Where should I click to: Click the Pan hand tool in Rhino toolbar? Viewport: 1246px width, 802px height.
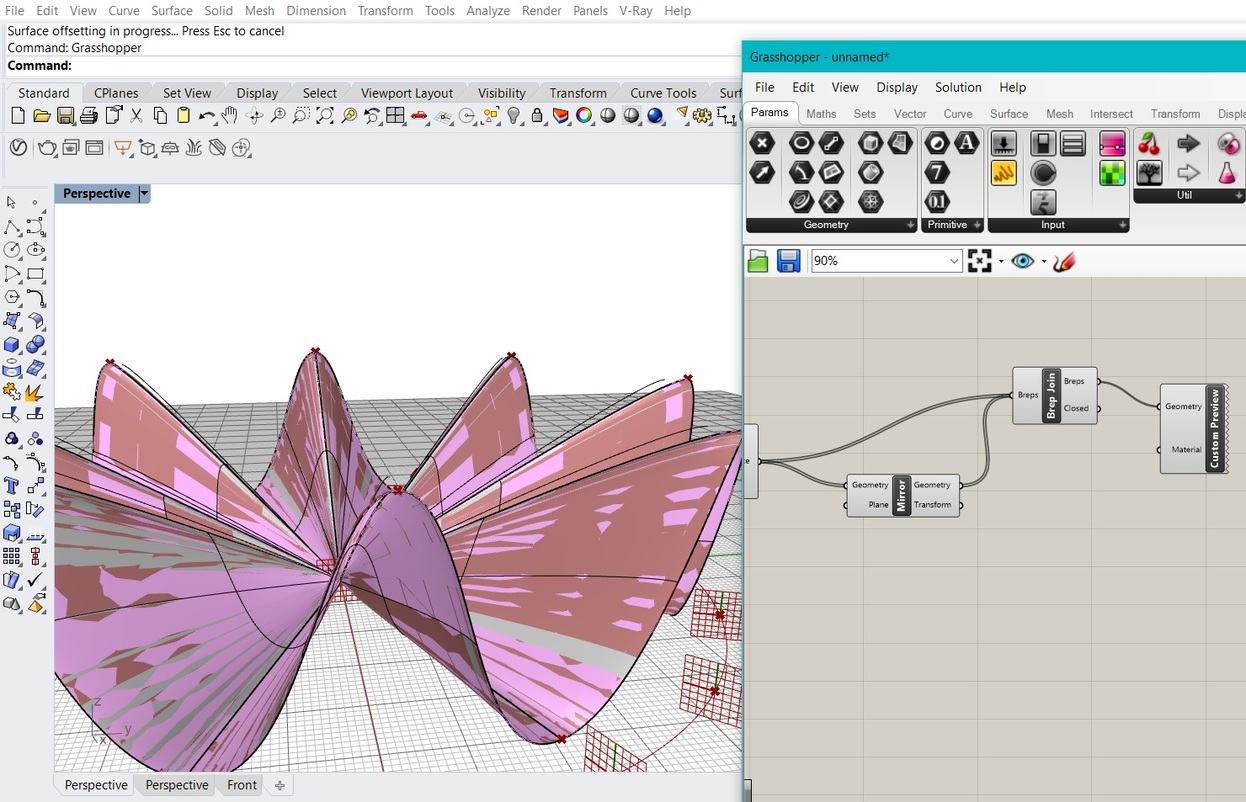(x=230, y=116)
